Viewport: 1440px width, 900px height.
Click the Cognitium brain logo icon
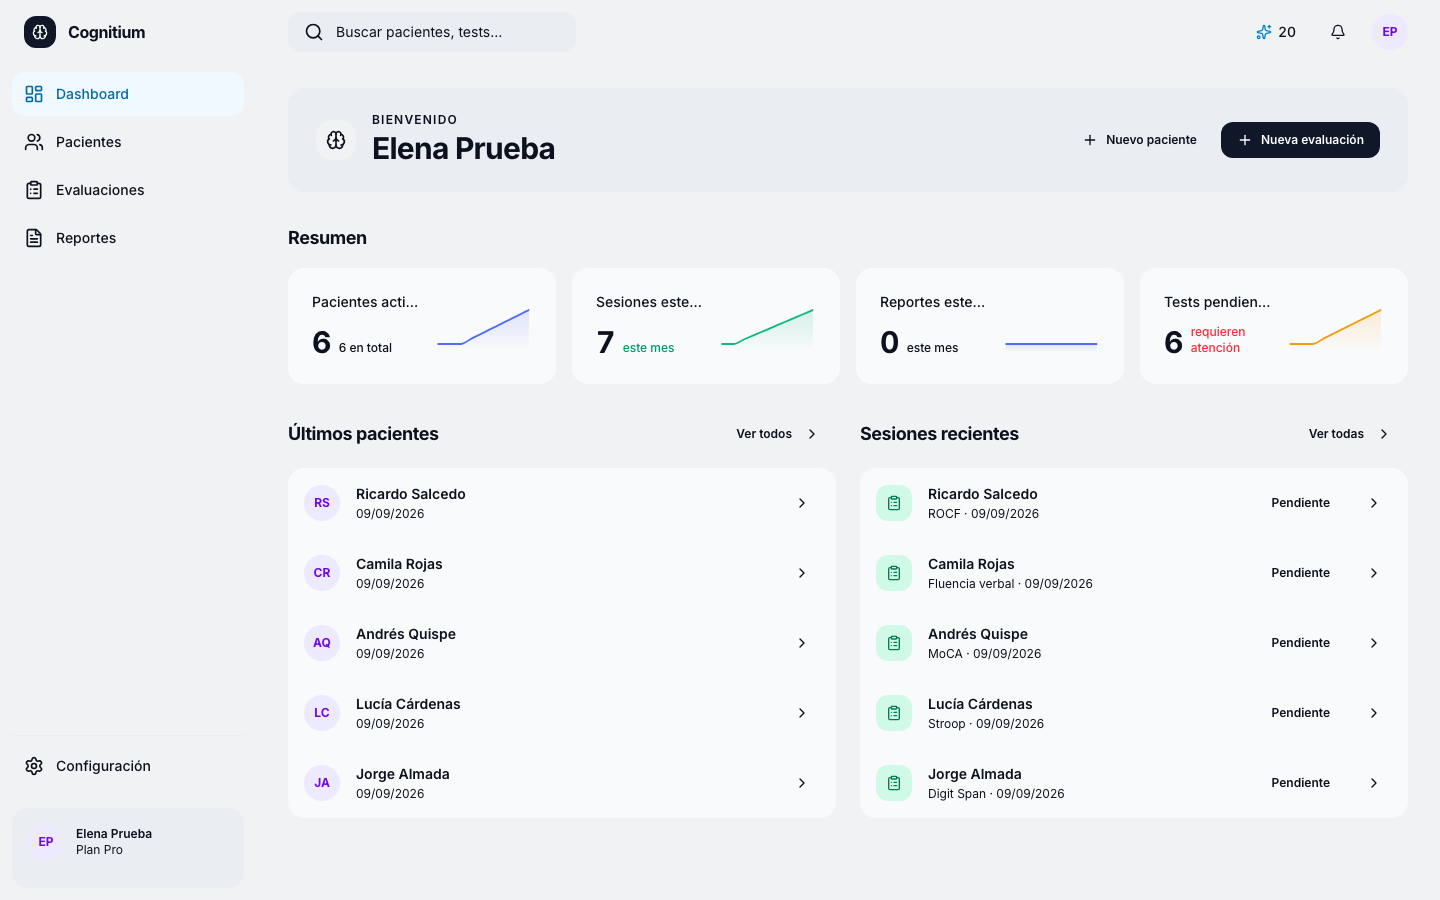40,32
